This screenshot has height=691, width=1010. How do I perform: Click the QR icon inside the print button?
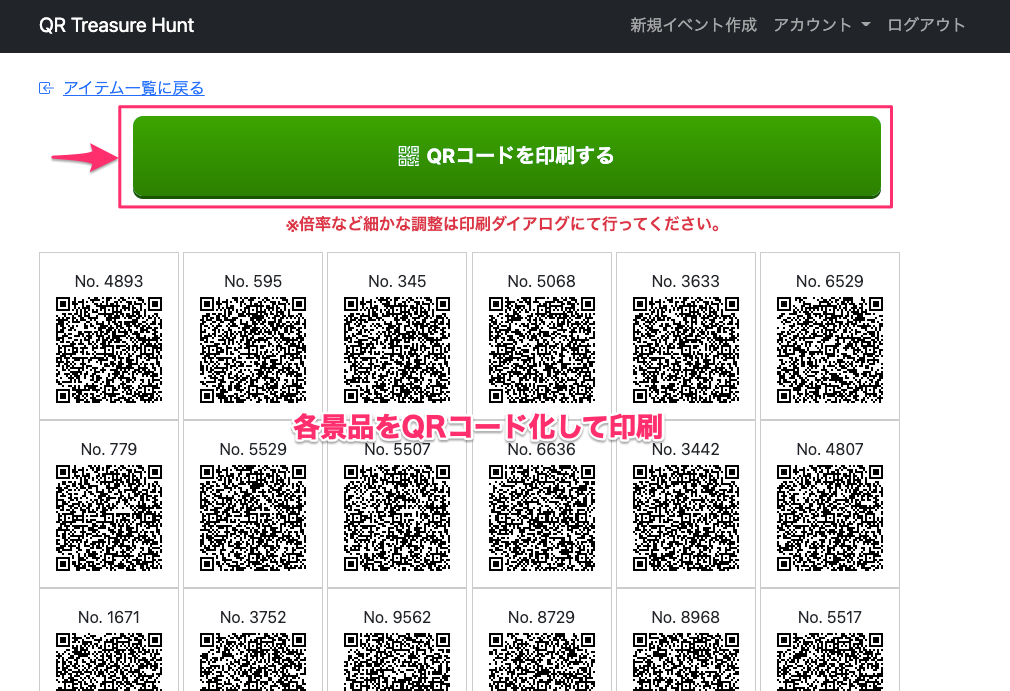(409, 156)
